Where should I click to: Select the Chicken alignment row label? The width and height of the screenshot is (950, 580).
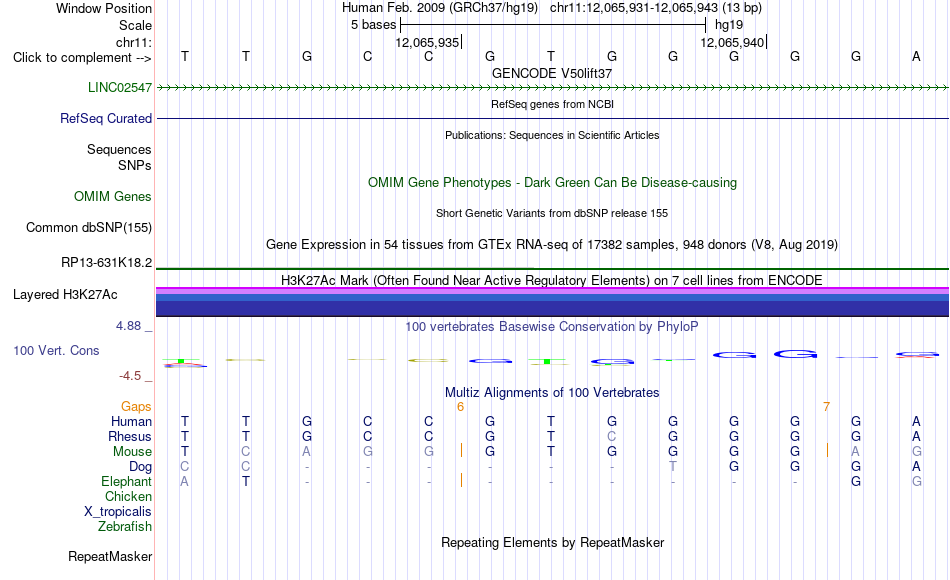128,496
